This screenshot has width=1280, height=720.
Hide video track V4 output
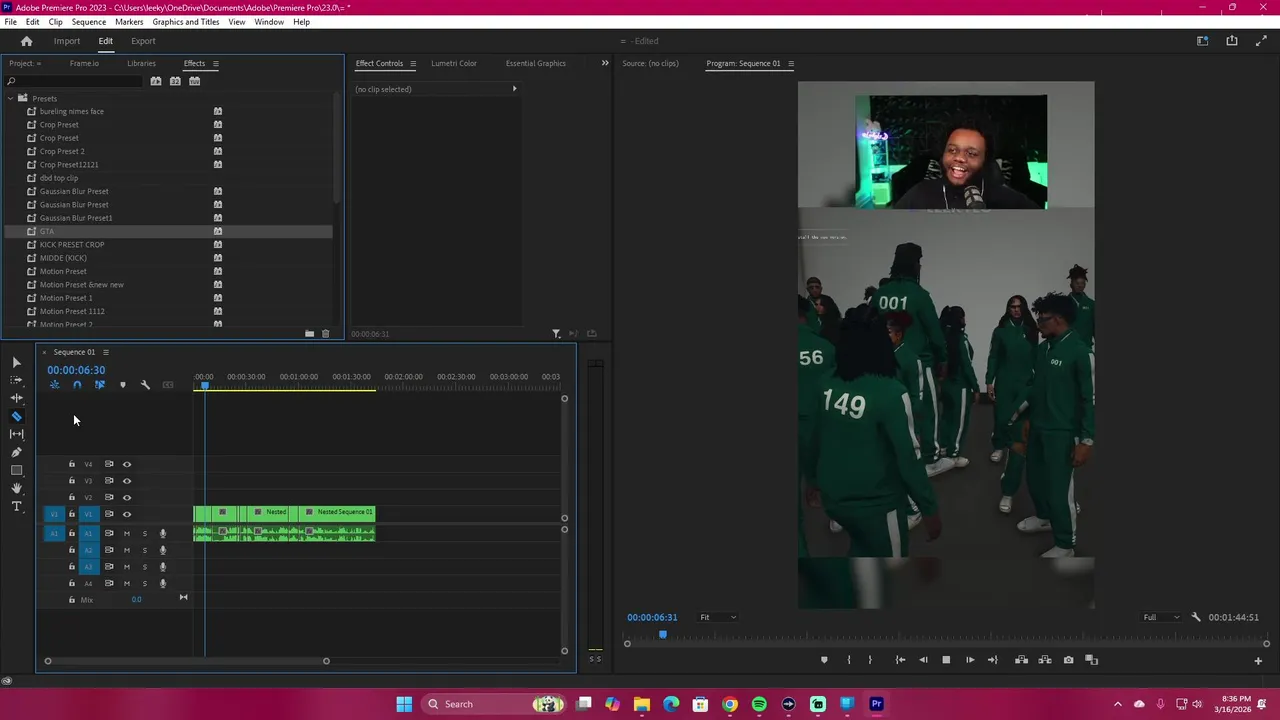pos(127,464)
